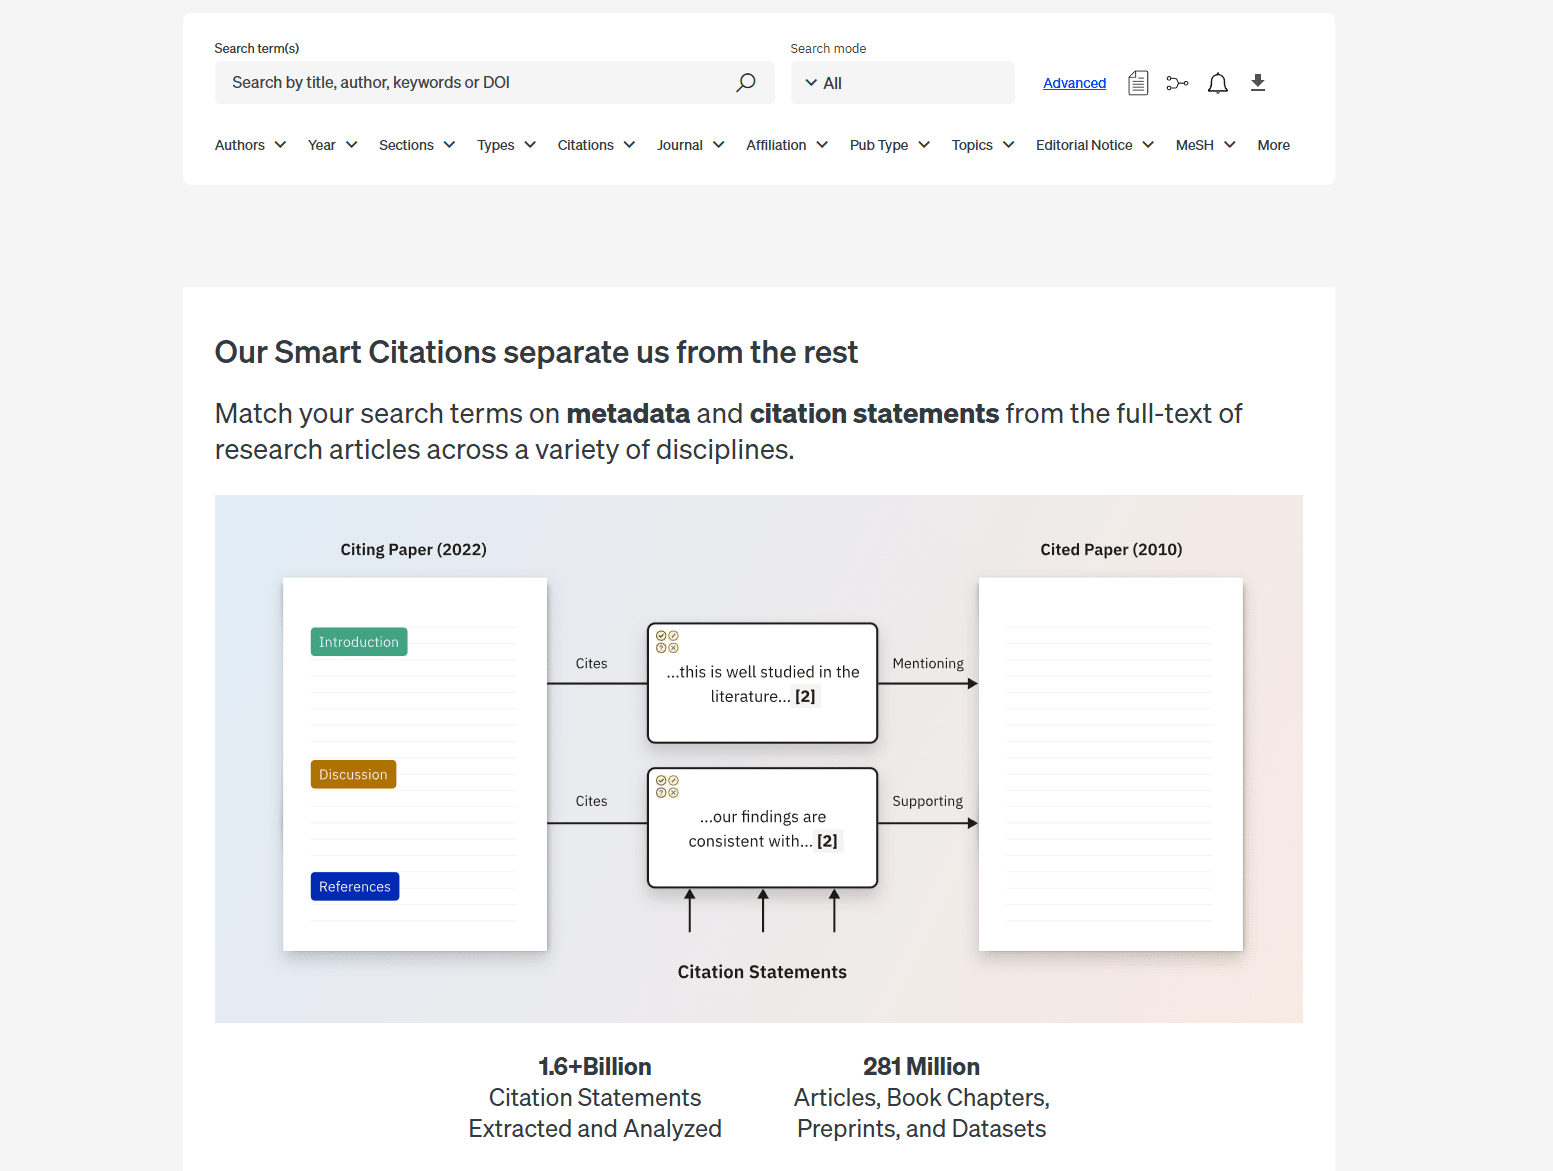Click the 'Citation Statements' diagram caption

point(762,972)
